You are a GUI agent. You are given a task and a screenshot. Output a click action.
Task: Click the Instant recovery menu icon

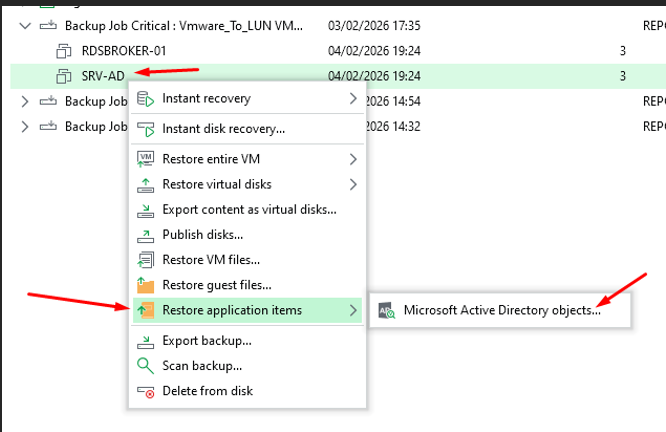[x=145, y=99]
